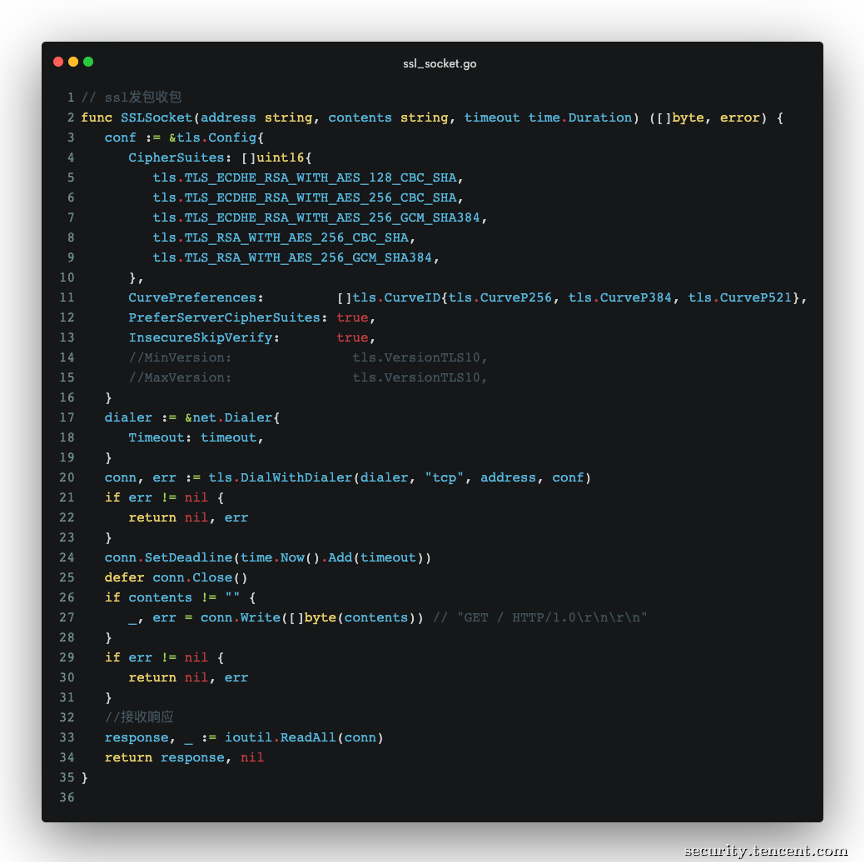This screenshot has width=864, height=862.
Task: Click the 'error' return type on line 2
Action: click(739, 117)
